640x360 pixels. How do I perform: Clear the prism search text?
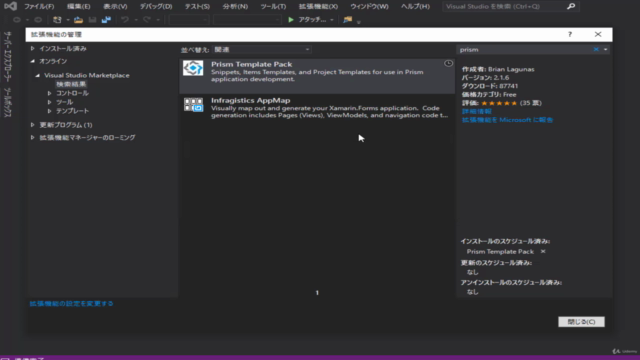pyautogui.click(x=596, y=49)
